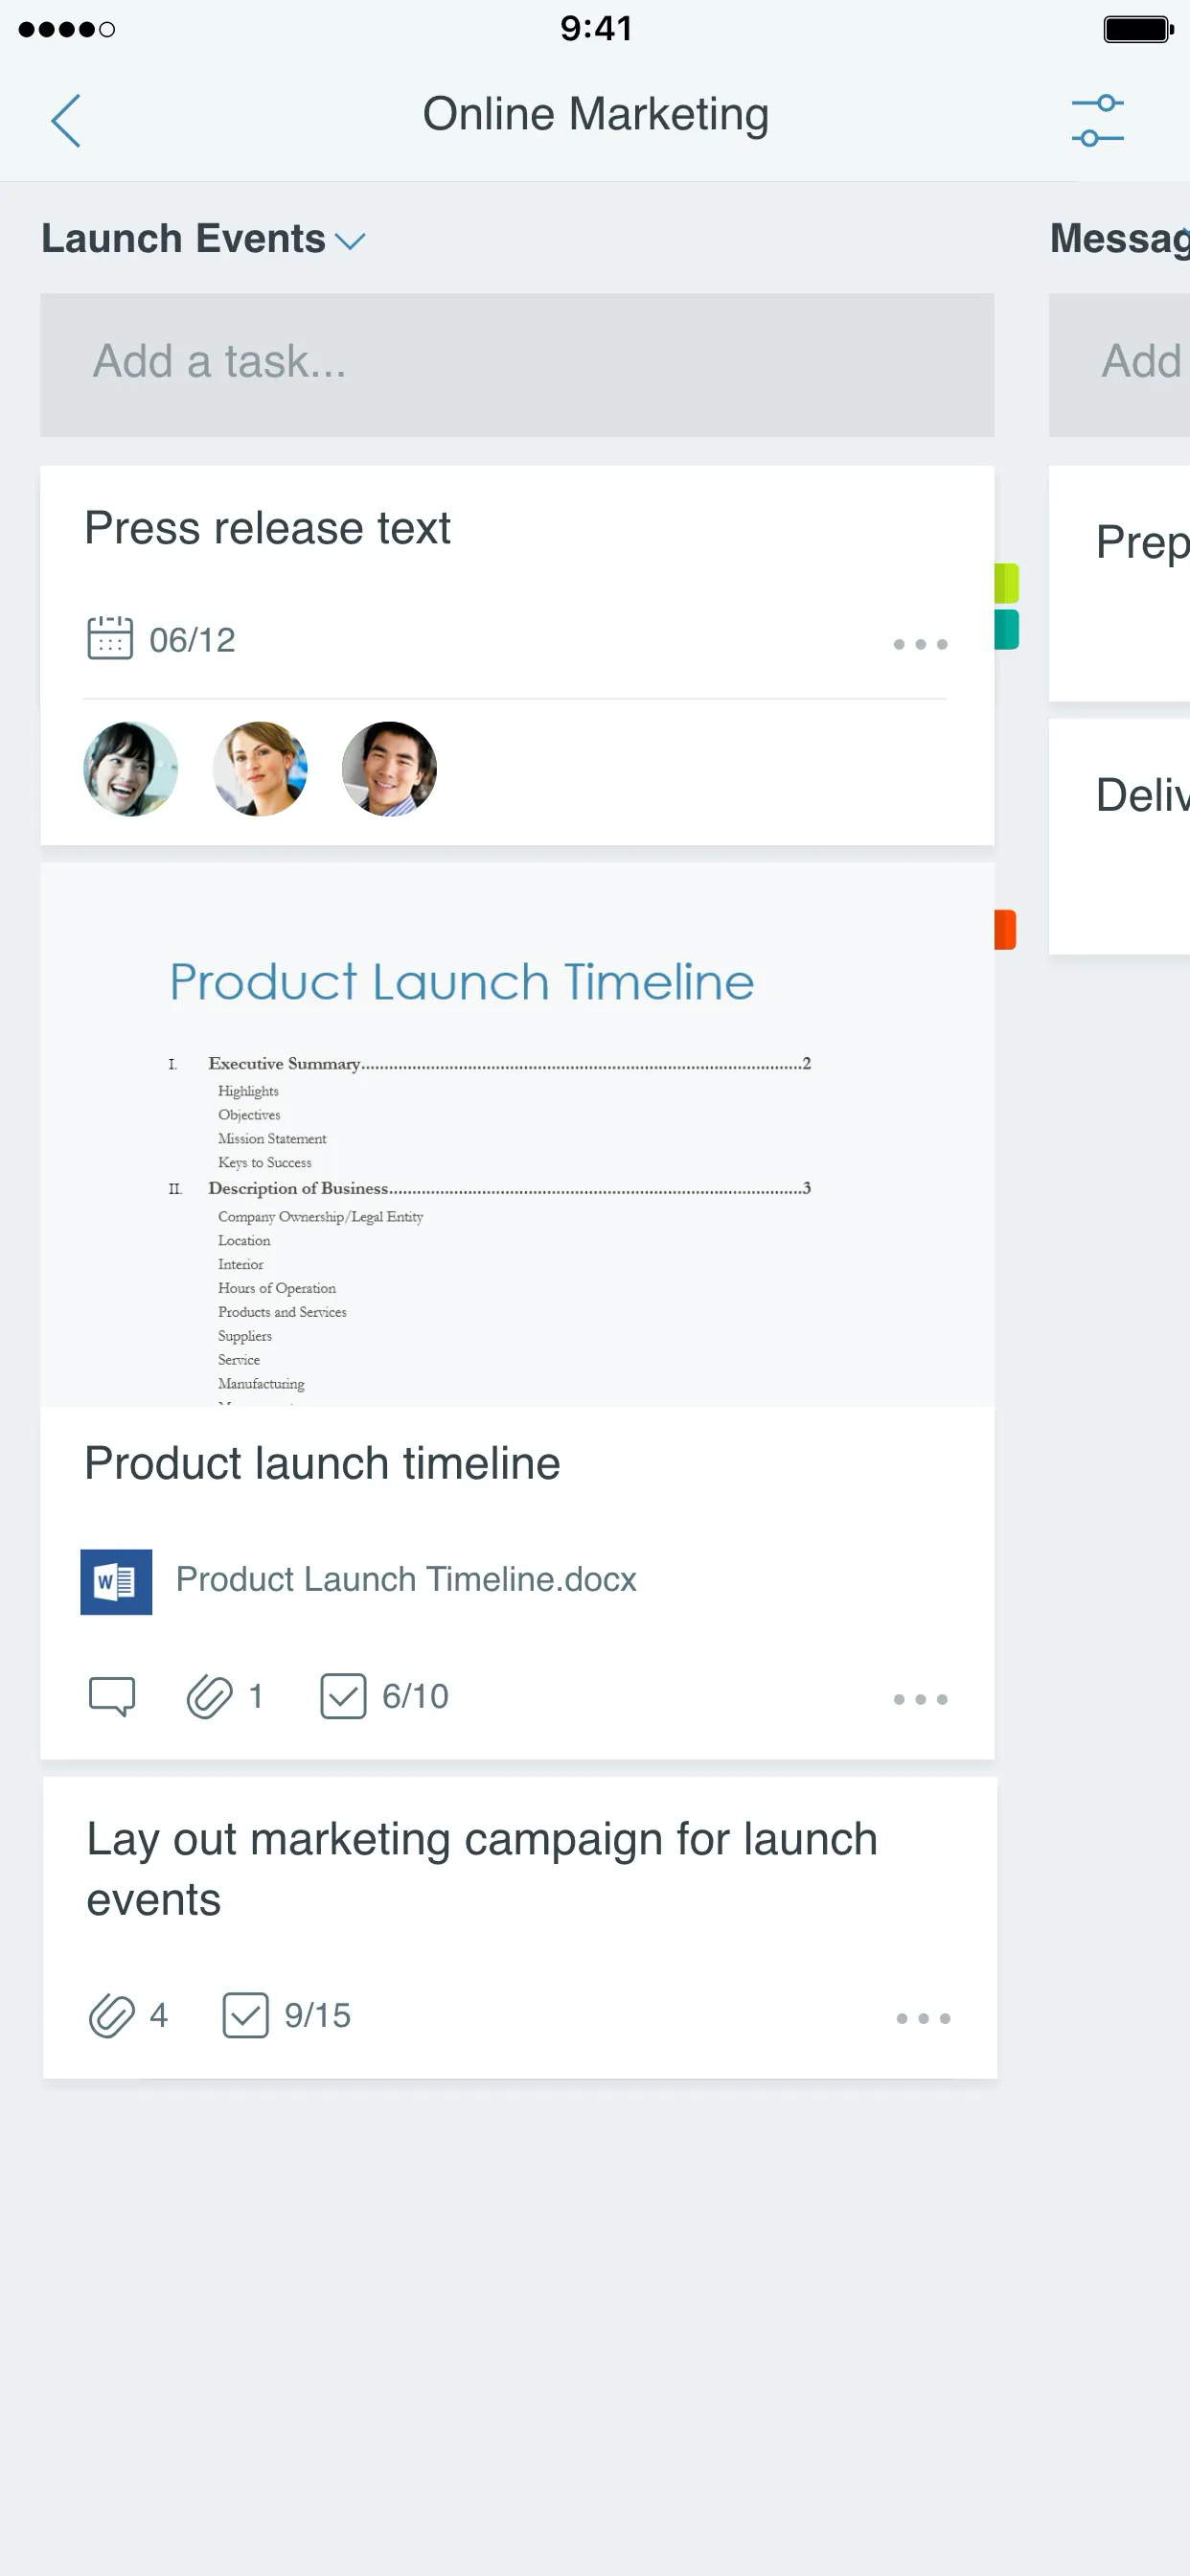1190x2576 pixels.
Task: Open more options on Product launch timeline card
Action: [920, 1699]
